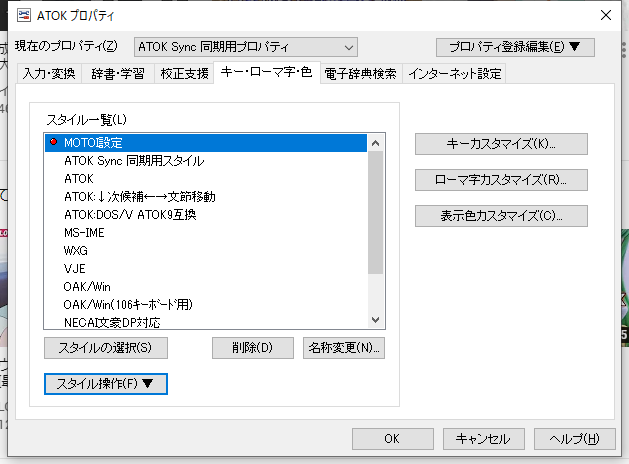Select the VJE style entry
The height and width of the screenshot is (464, 629).
tap(206, 269)
